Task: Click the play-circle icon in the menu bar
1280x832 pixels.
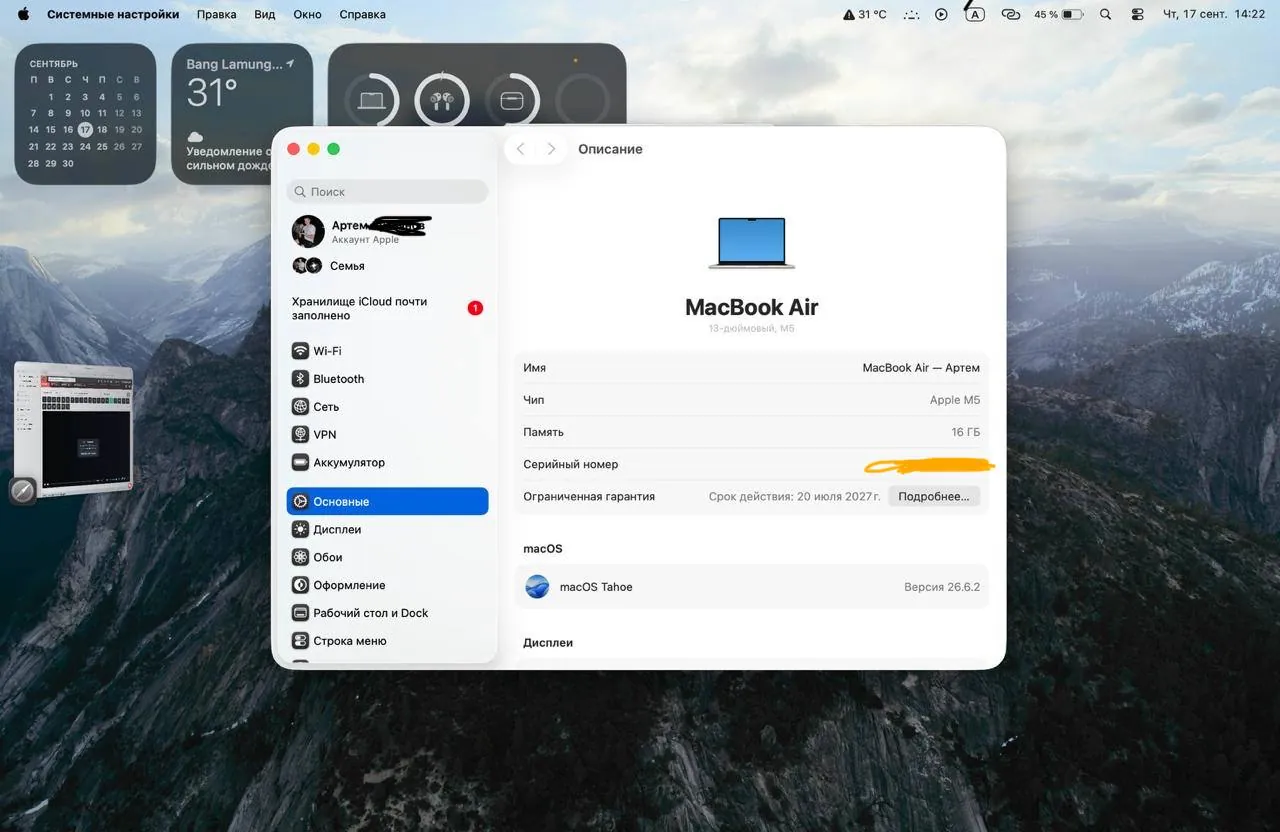Action: pos(941,14)
